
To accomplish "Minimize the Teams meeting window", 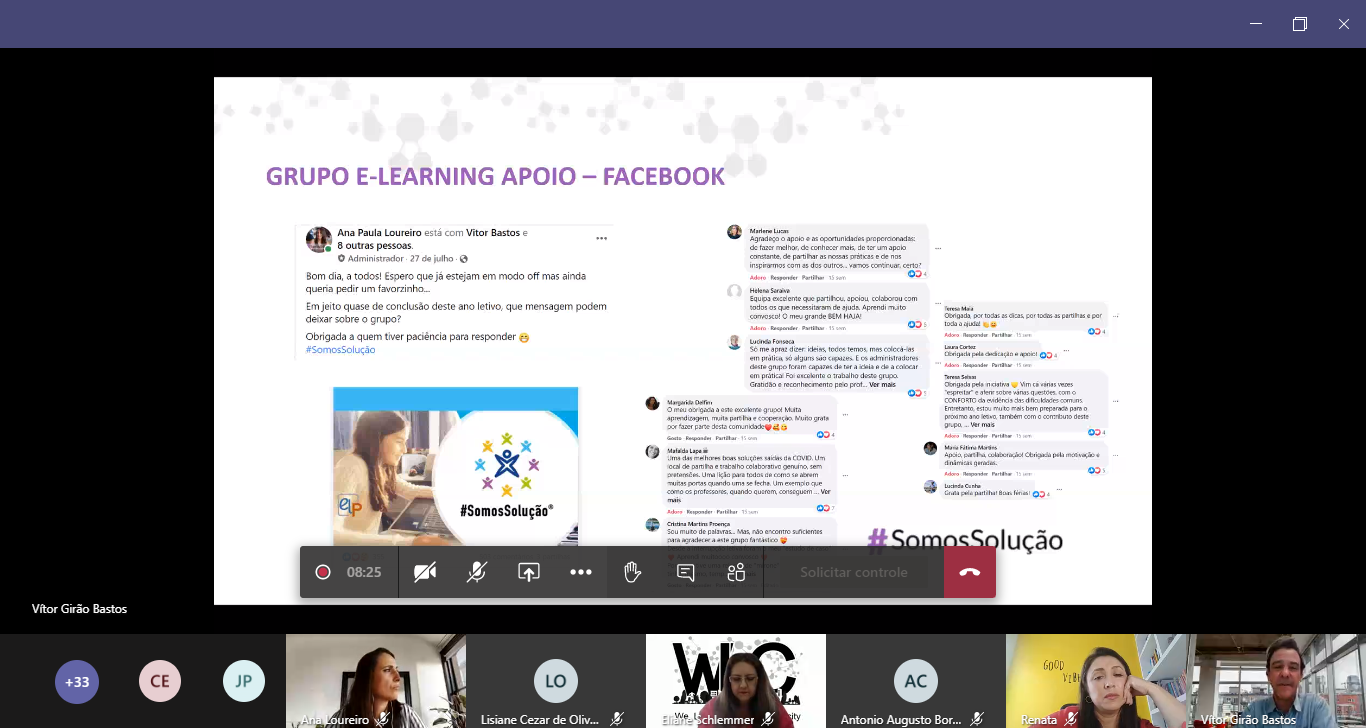I will pos(1256,24).
